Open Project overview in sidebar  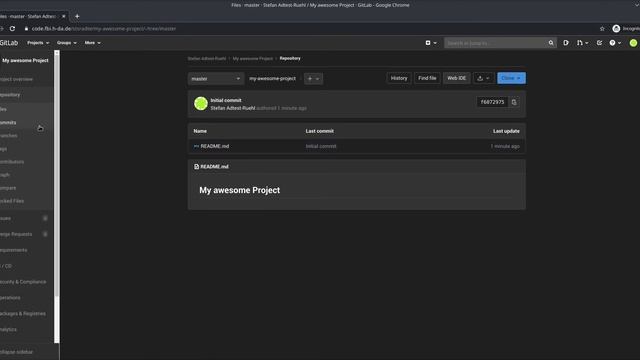(16, 79)
